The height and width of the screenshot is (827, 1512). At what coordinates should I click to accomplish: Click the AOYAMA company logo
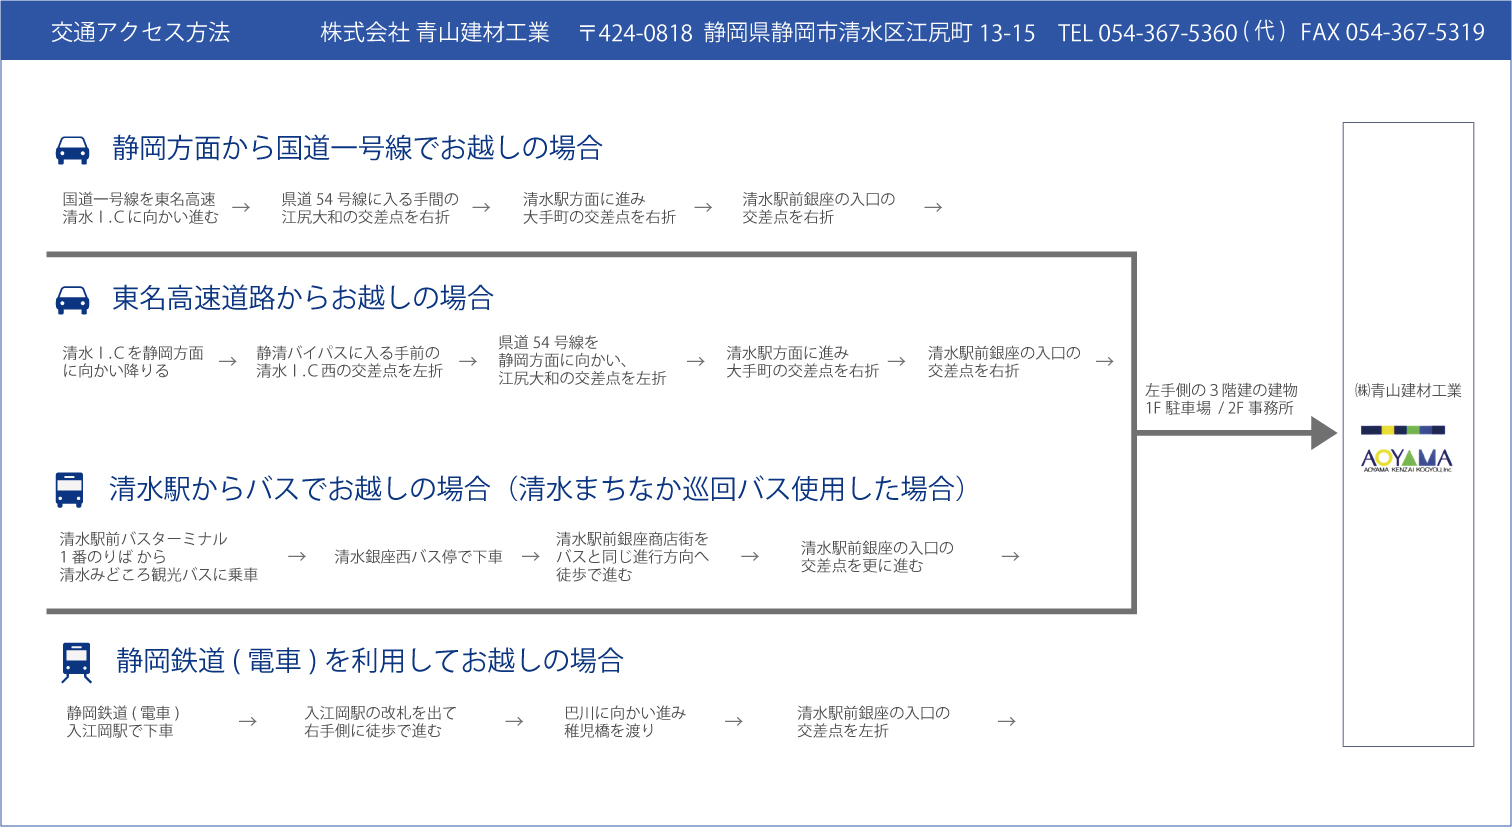pos(1407,460)
